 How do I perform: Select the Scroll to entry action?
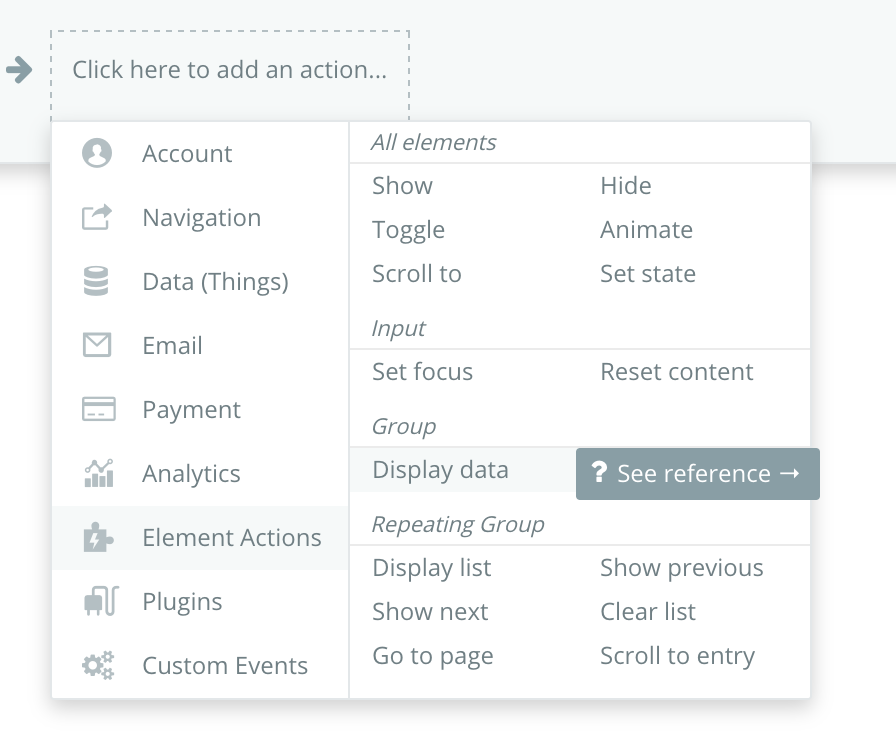click(x=677, y=656)
